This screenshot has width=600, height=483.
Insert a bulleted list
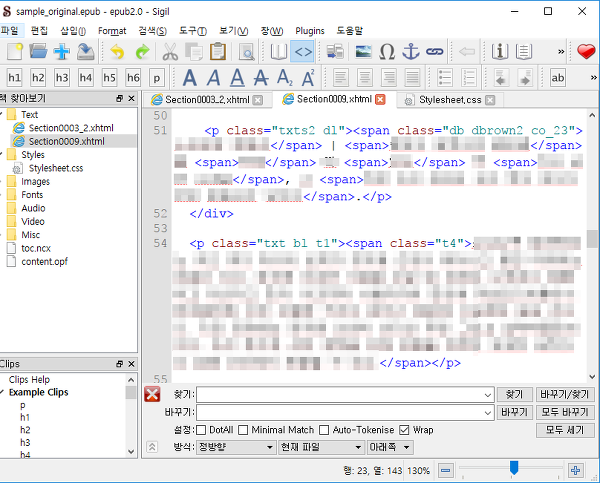coord(445,78)
